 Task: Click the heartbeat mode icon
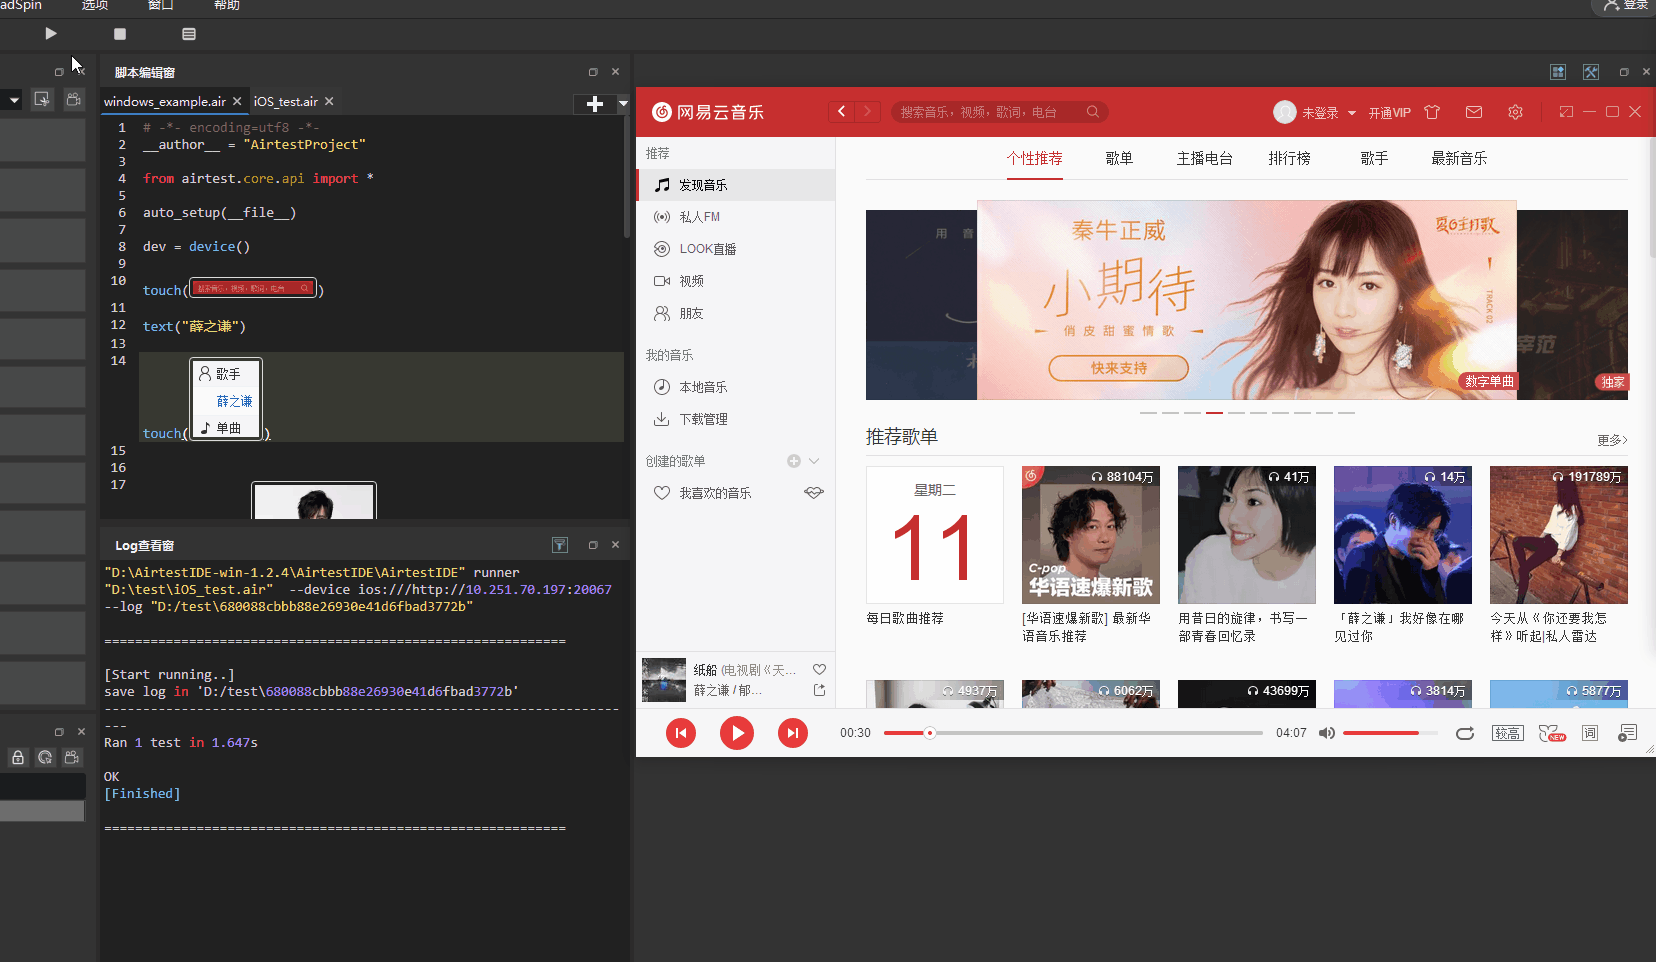tap(814, 493)
